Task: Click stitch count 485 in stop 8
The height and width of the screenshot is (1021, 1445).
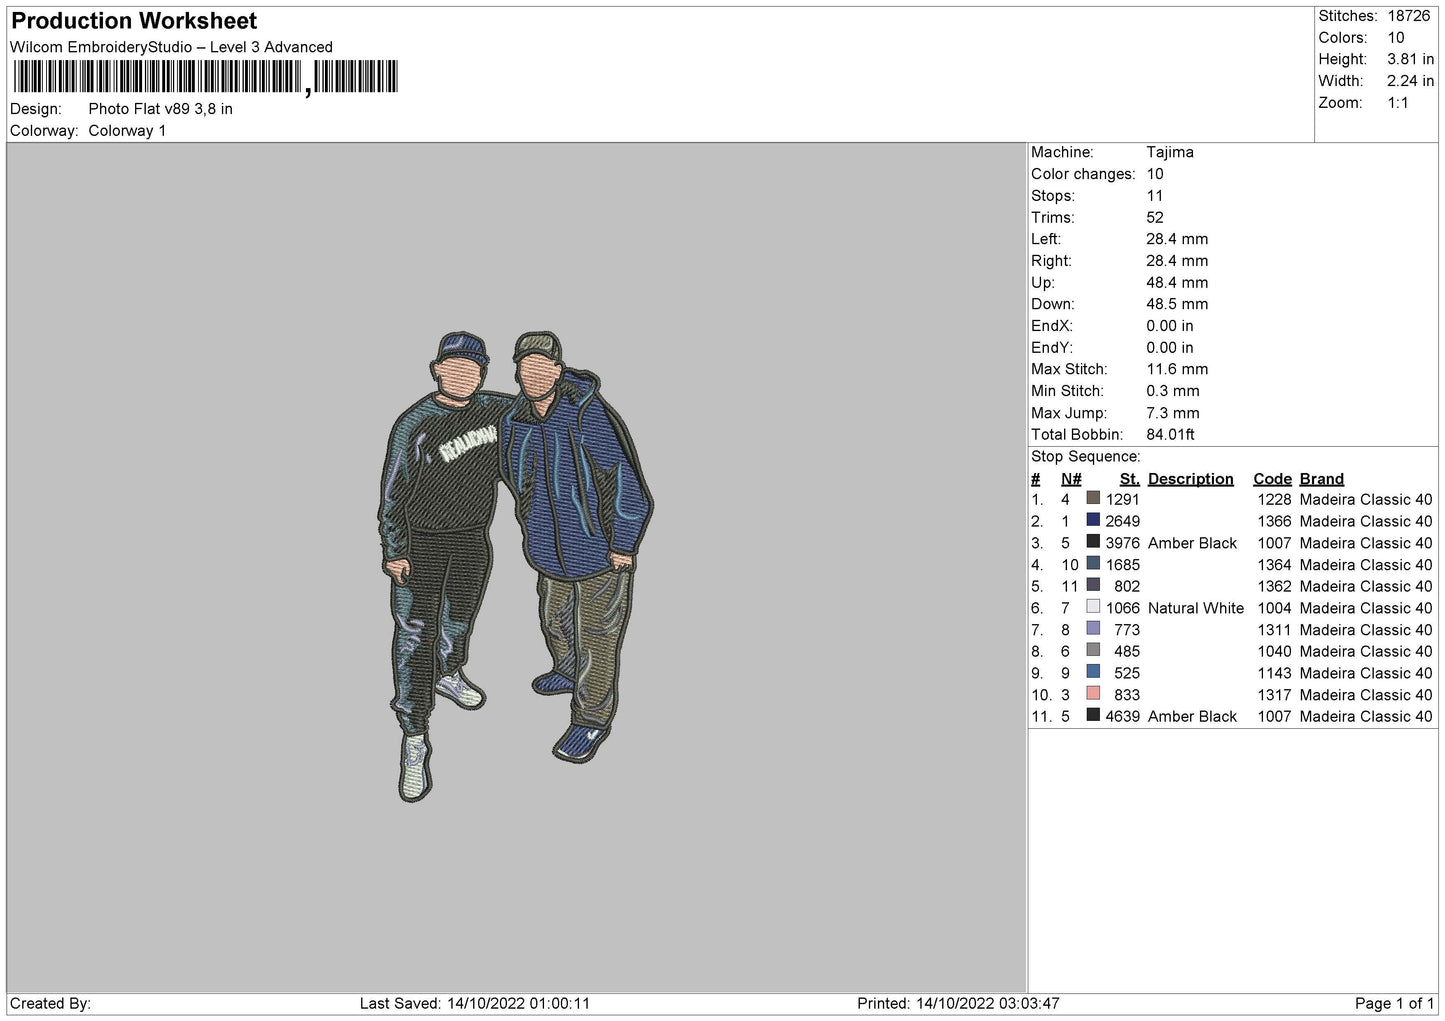Action: [x=1127, y=651]
